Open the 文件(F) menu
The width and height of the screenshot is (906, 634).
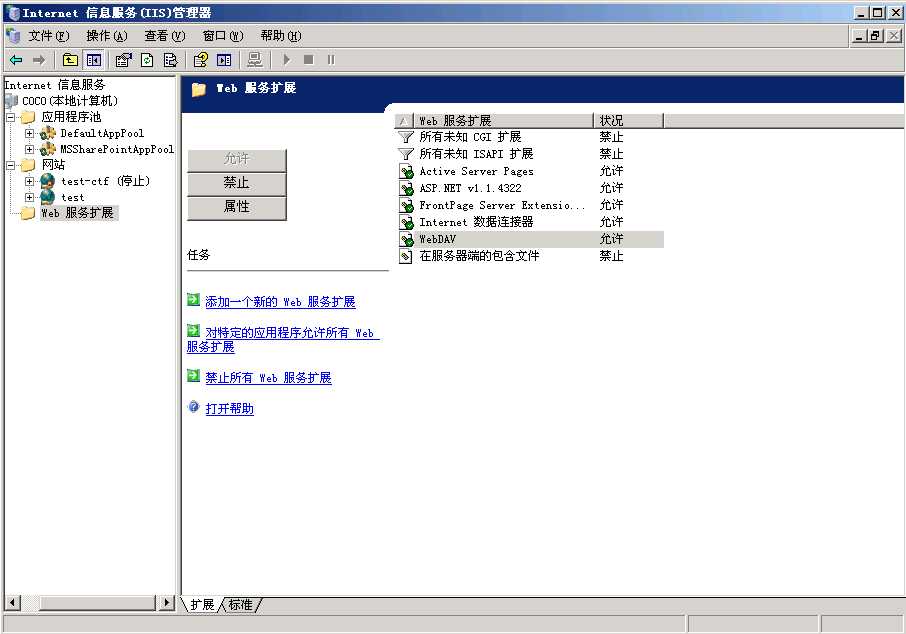coord(49,36)
